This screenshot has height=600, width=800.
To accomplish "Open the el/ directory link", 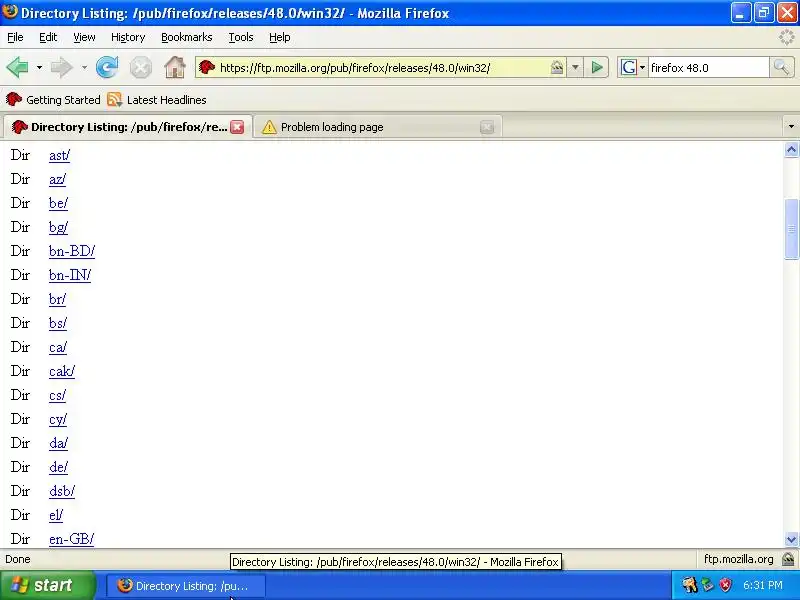I will 56,515.
